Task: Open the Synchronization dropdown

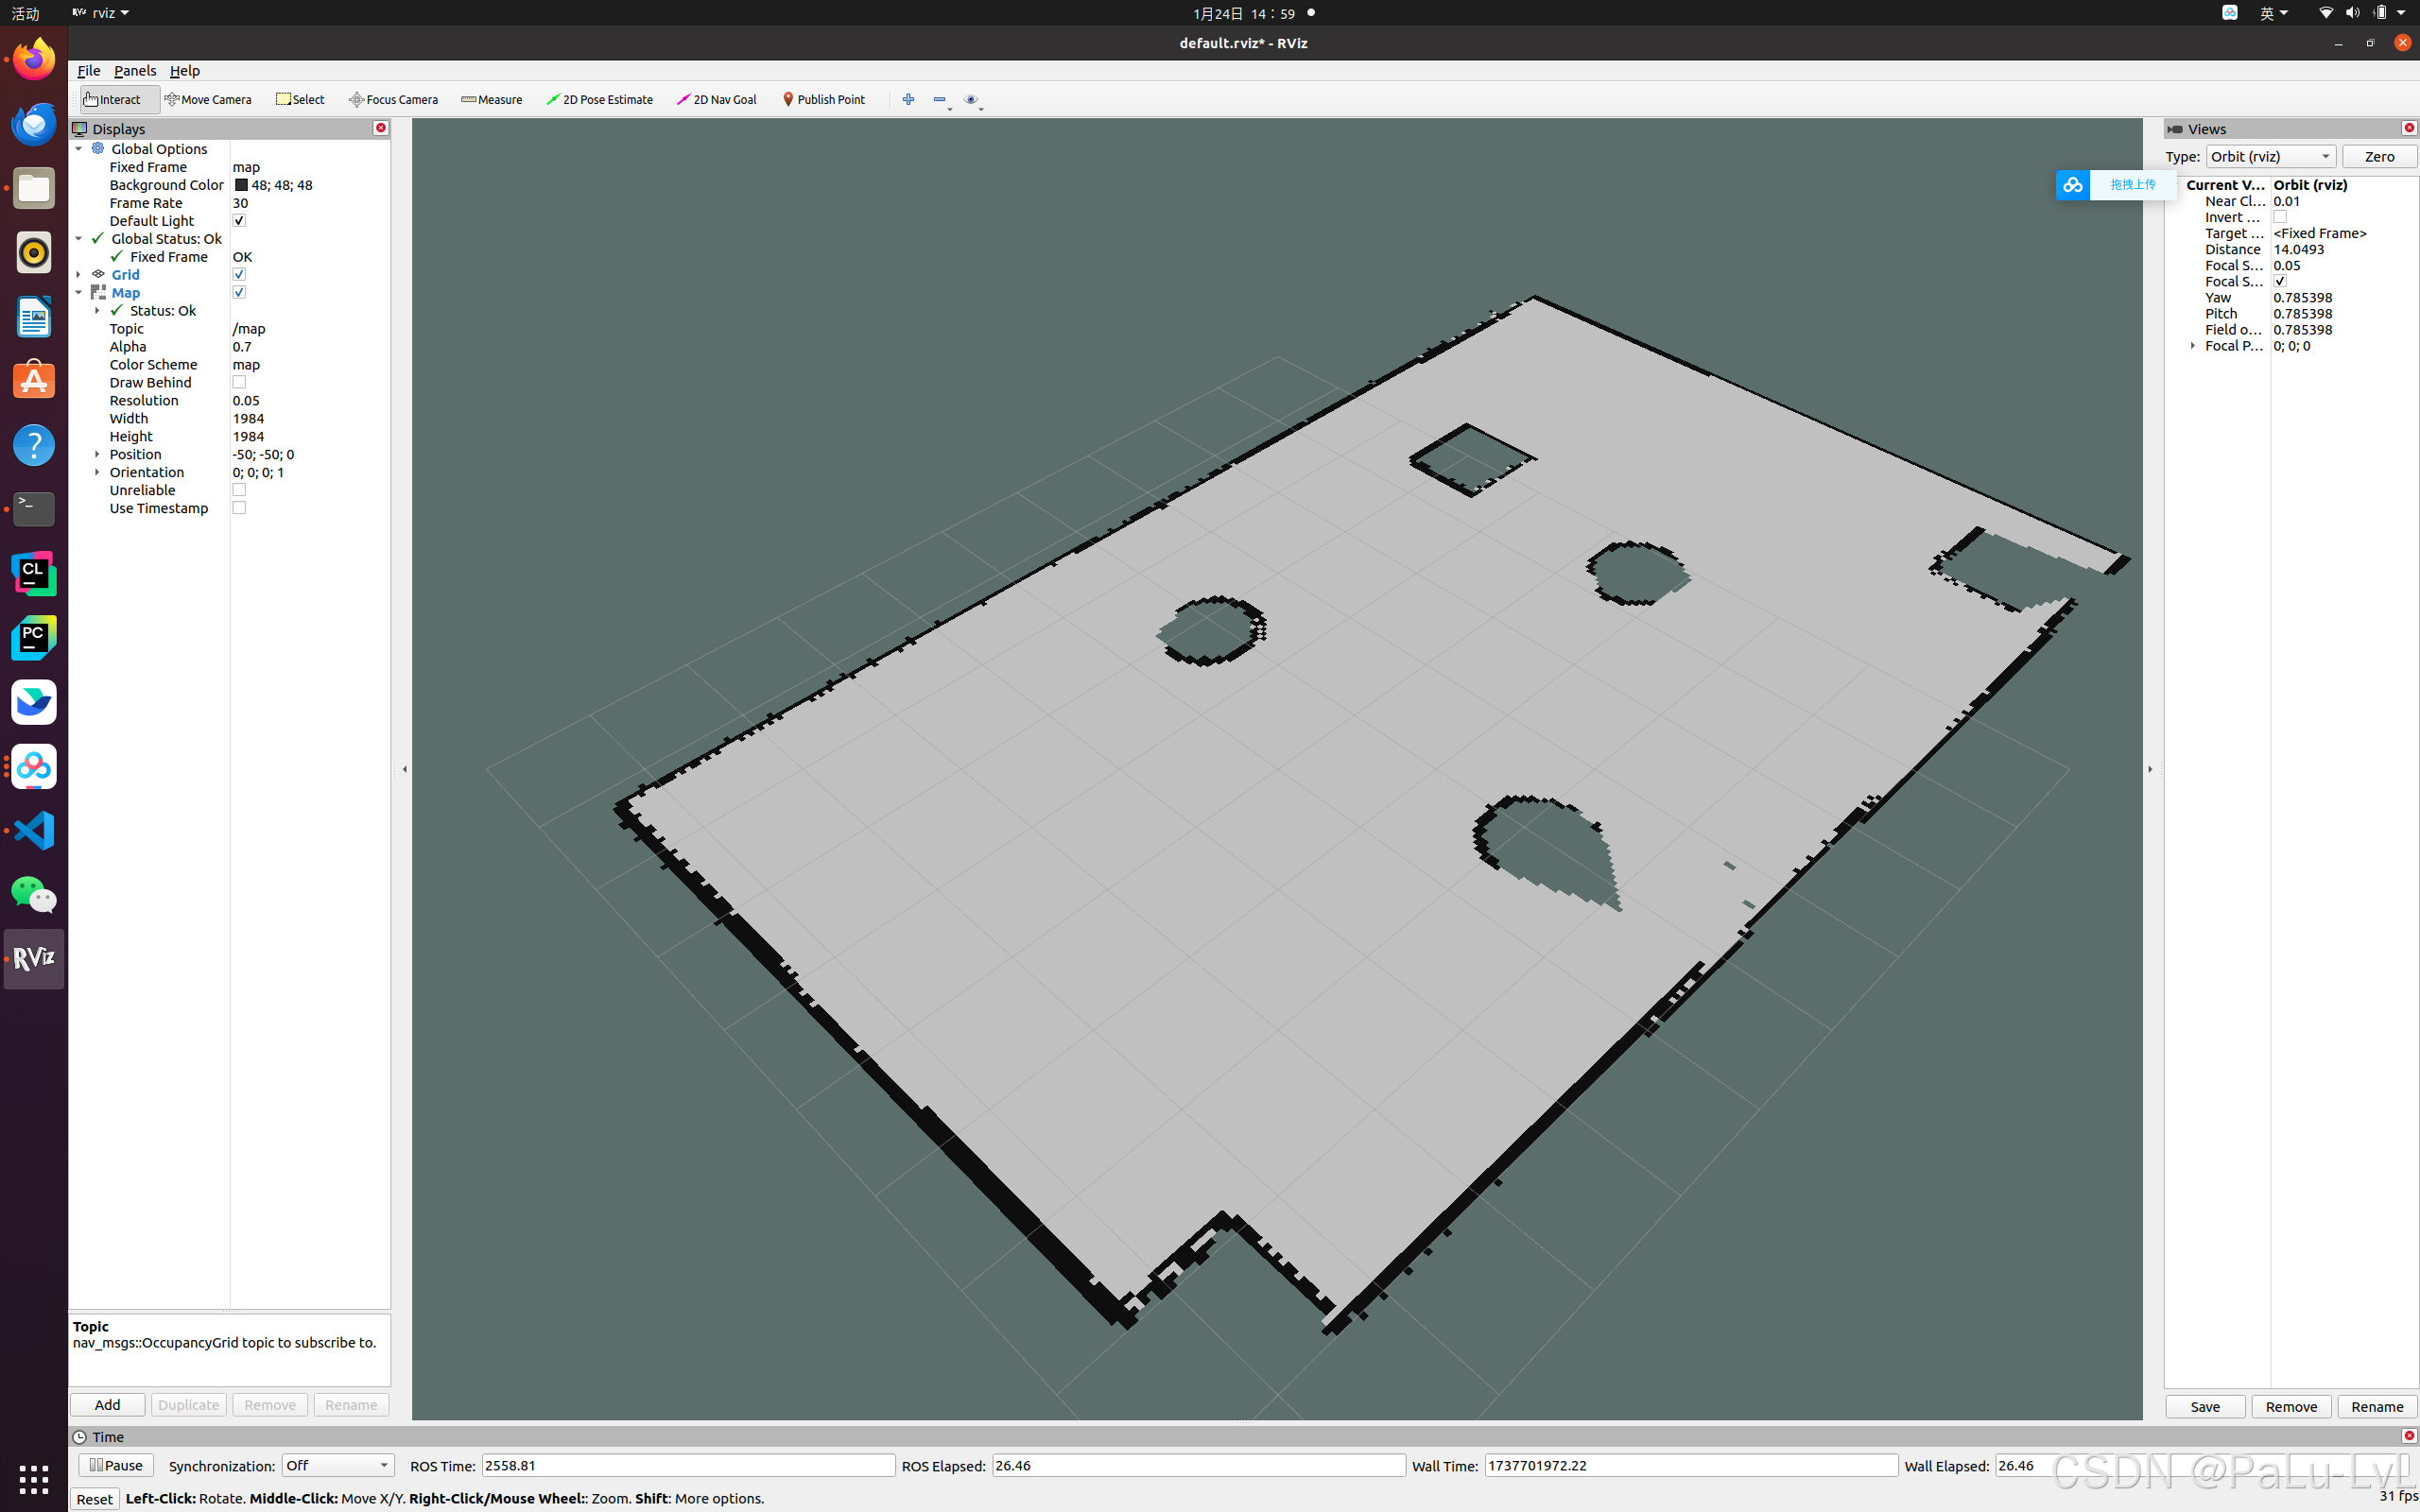Action: 337,1465
